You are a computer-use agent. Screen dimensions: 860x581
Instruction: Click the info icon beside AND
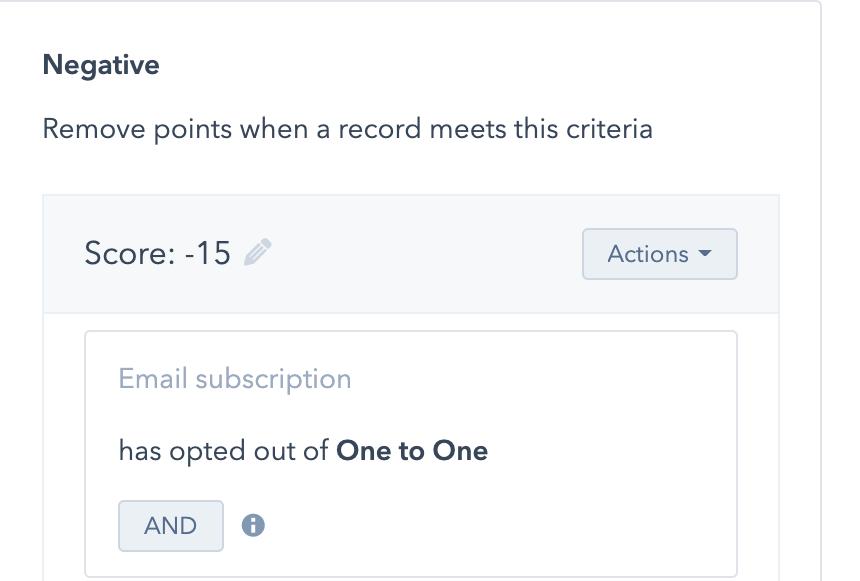[253, 525]
